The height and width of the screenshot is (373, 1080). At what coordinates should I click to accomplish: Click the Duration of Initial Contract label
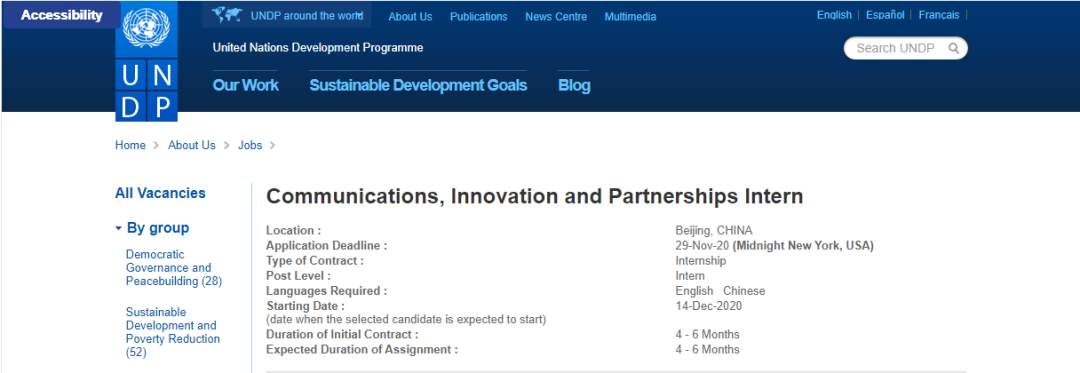[342, 334]
